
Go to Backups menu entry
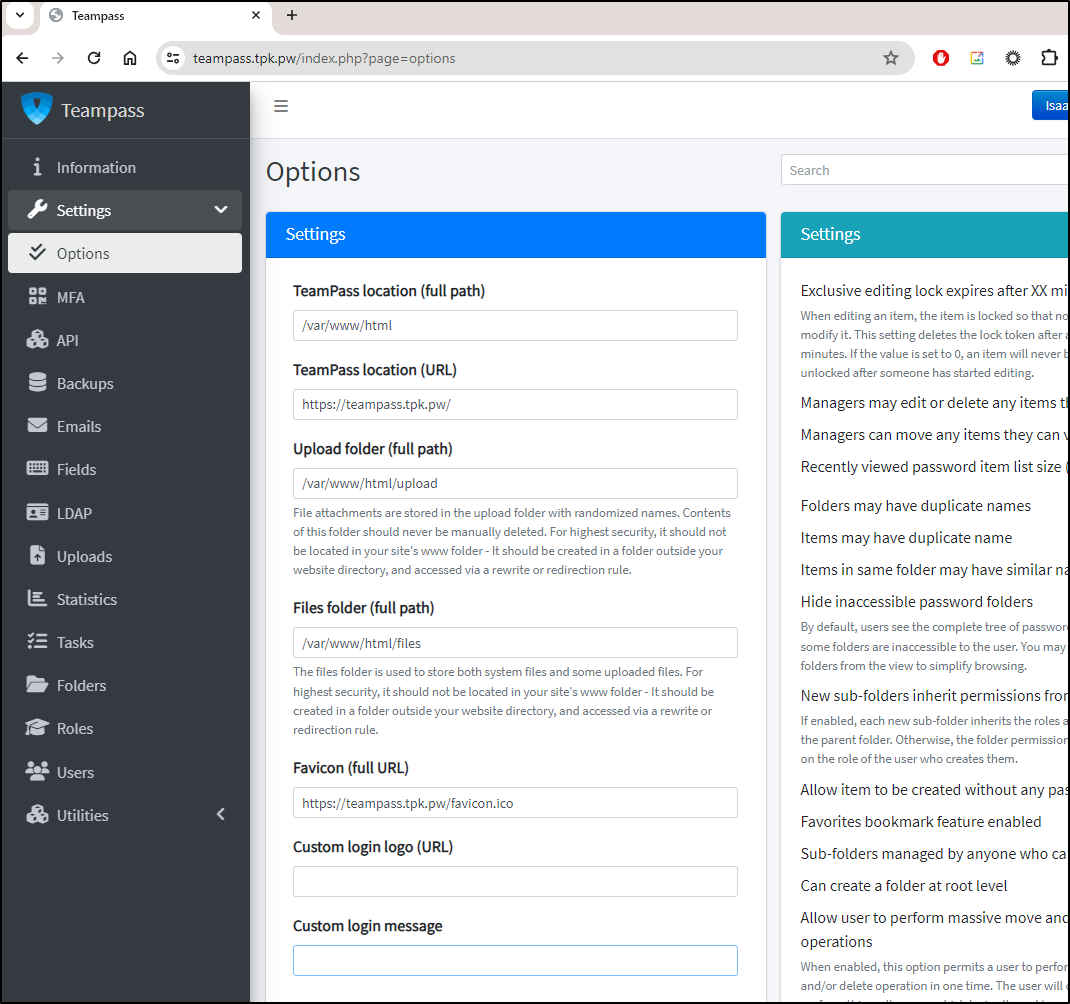(x=125, y=383)
